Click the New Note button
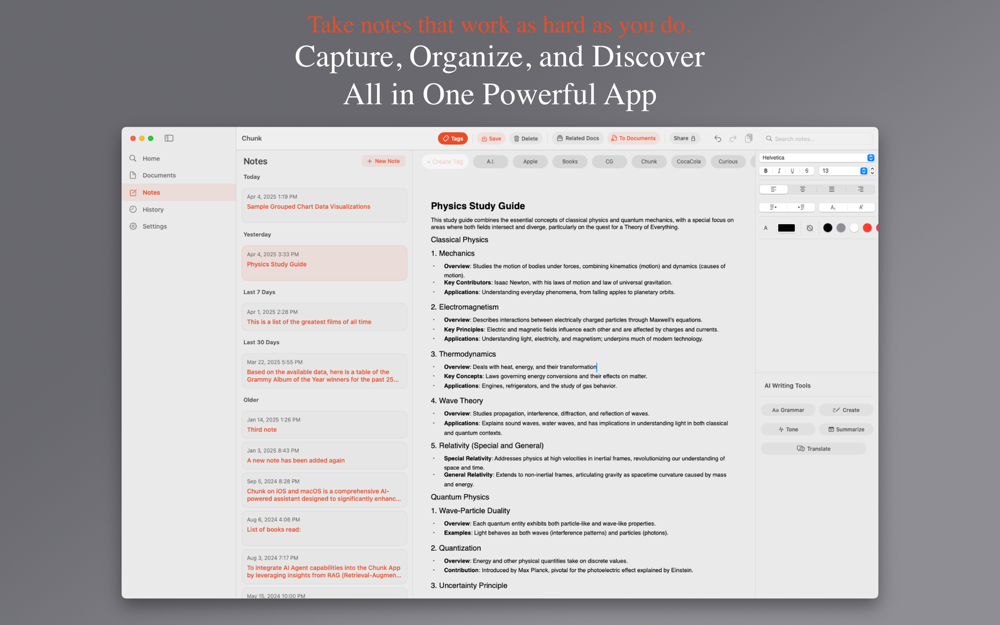This screenshot has width=1000, height=625. (384, 161)
